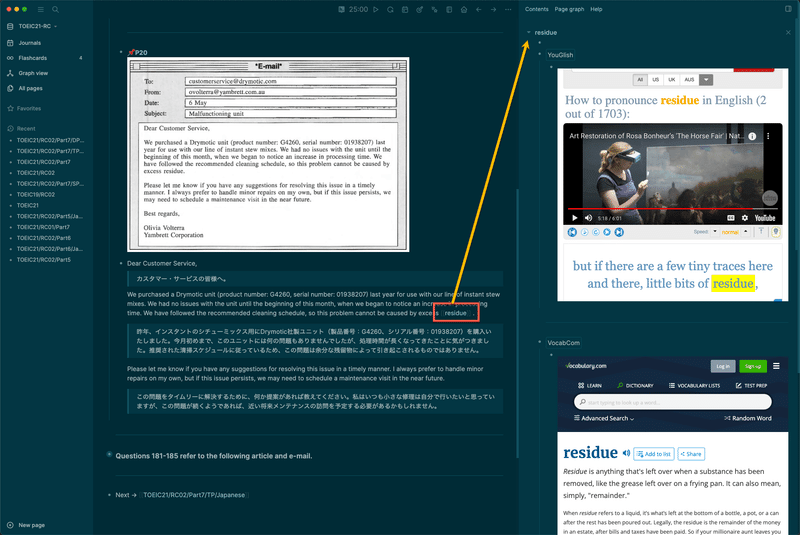Click the YouTube video progress bar
Screen dimensions: 800x535
[x=672, y=209]
